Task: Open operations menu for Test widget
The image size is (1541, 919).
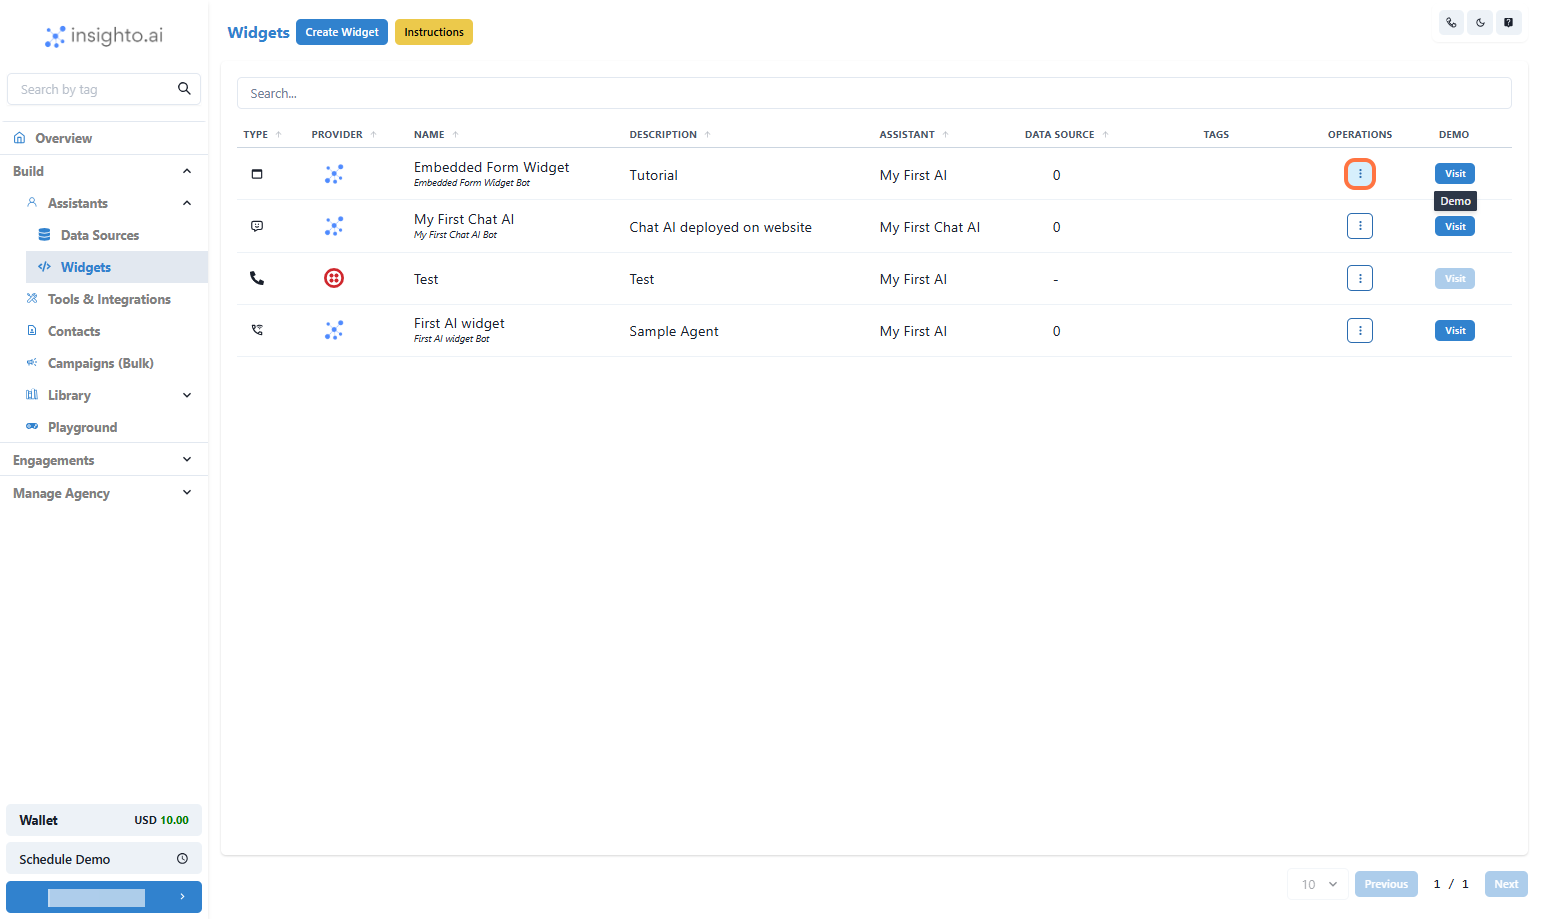Action: click(1360, 278)
